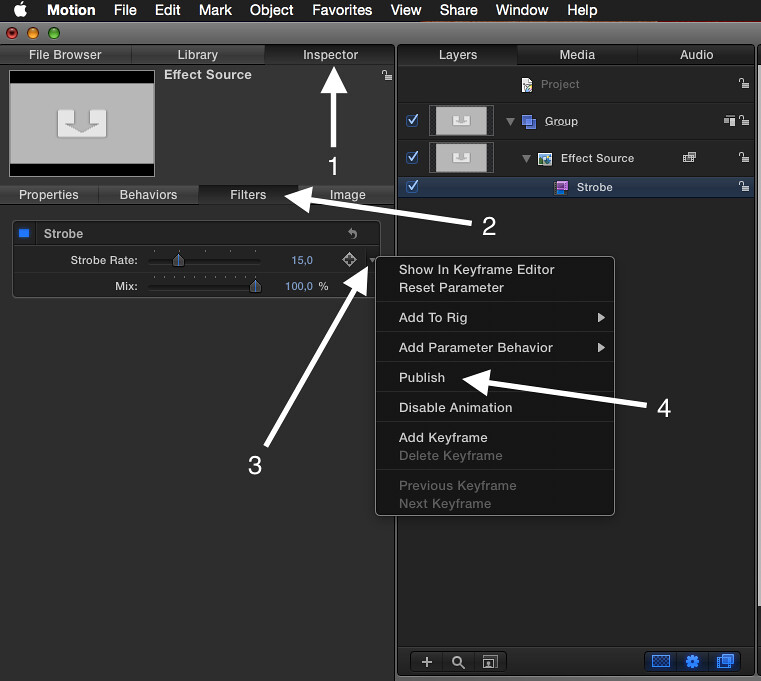The width and height of the screenshot is (761, 681).
Task: Show the layer preview frame button
Action: point(490,662)
